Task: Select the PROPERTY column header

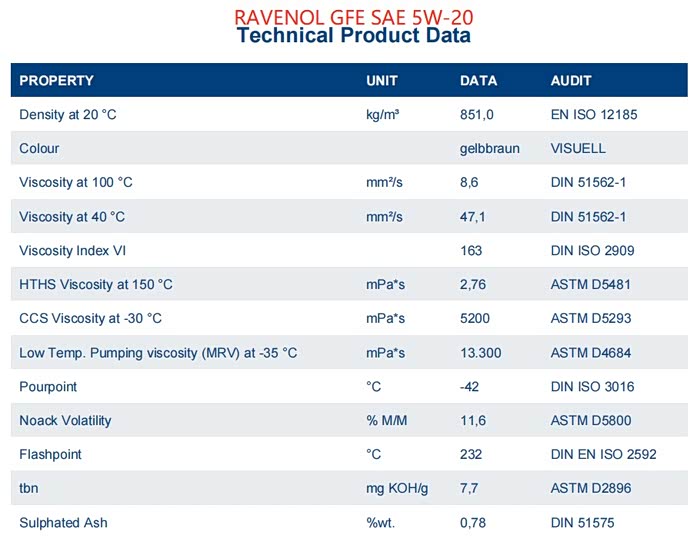Action: [x=56, y=80]
